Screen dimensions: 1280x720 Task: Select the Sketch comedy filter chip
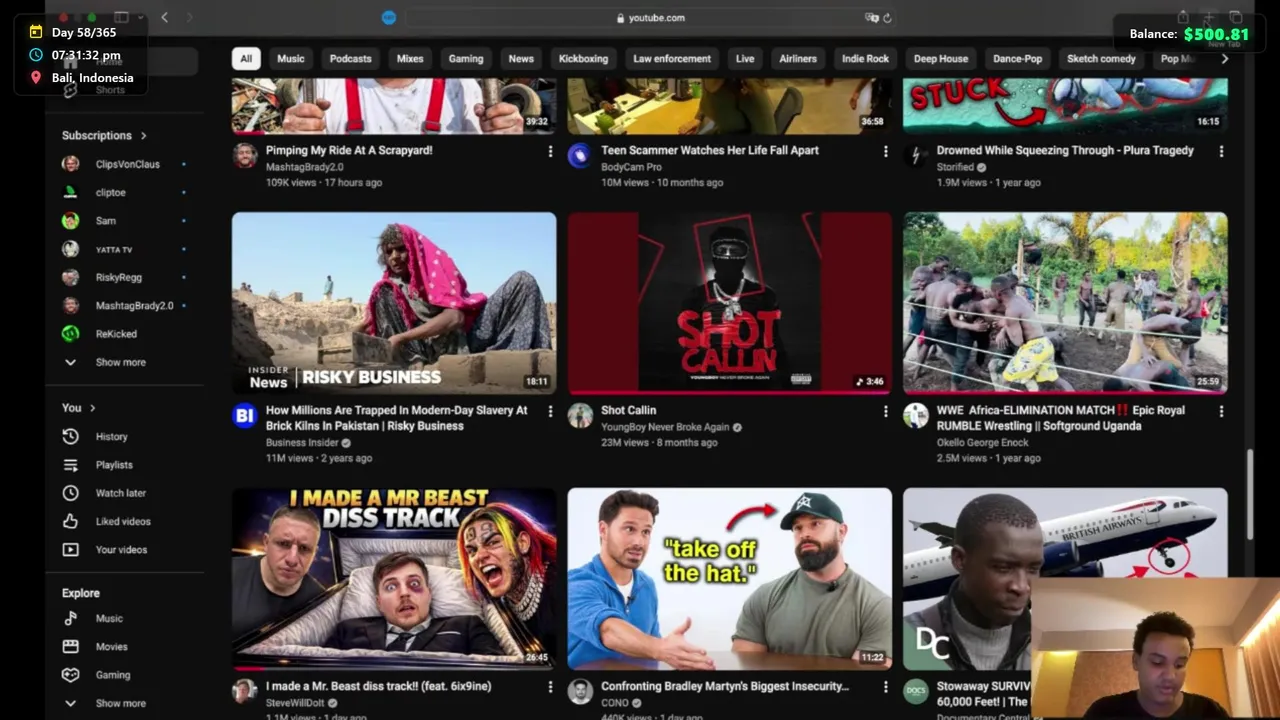point(1101,59)
